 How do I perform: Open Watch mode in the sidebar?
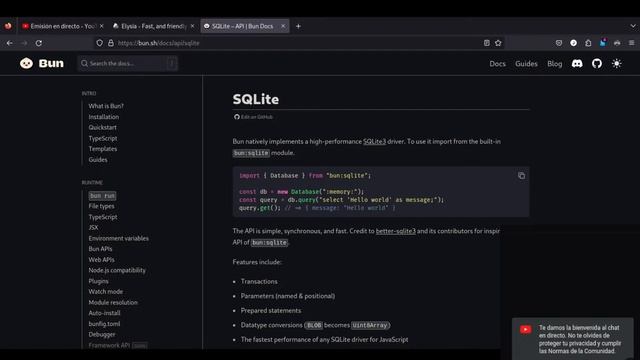click(x=106, y=291)
